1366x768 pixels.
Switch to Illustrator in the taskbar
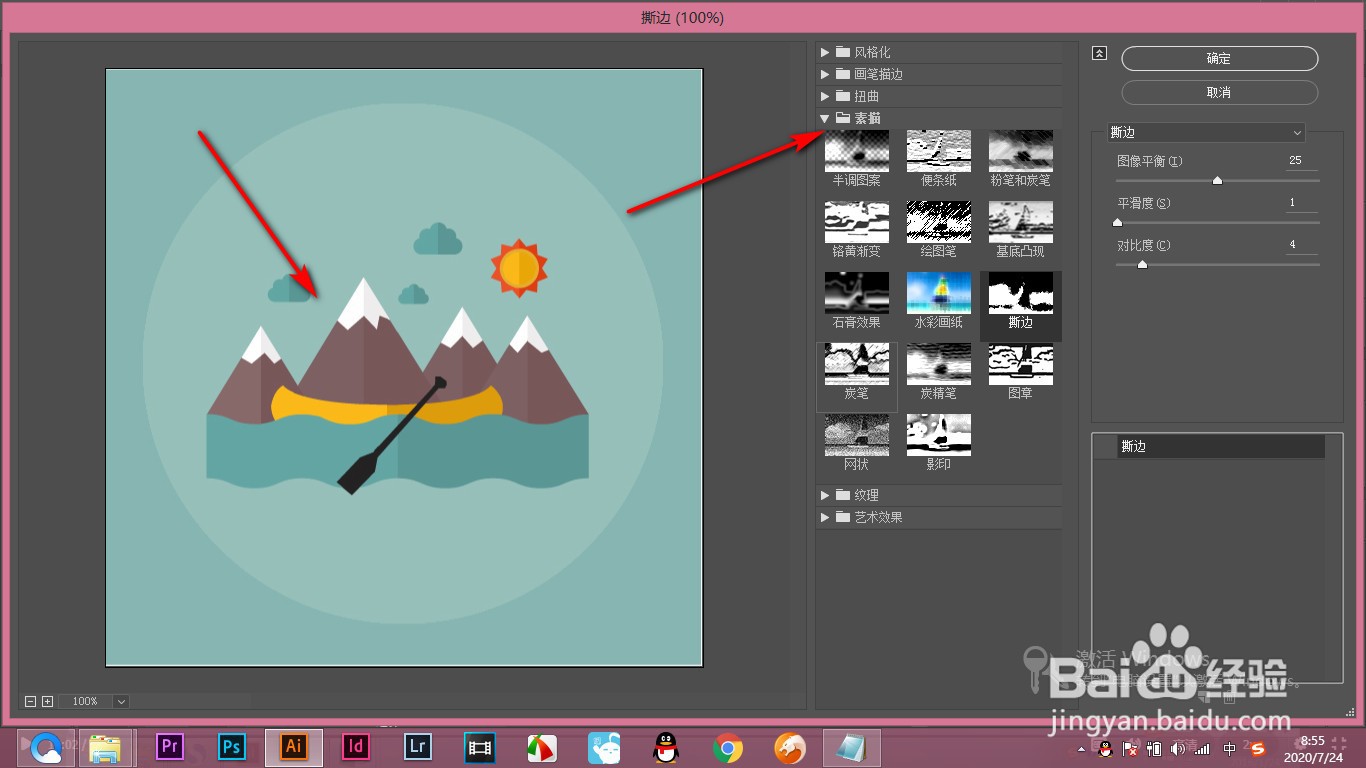click(x=294, y=746)
